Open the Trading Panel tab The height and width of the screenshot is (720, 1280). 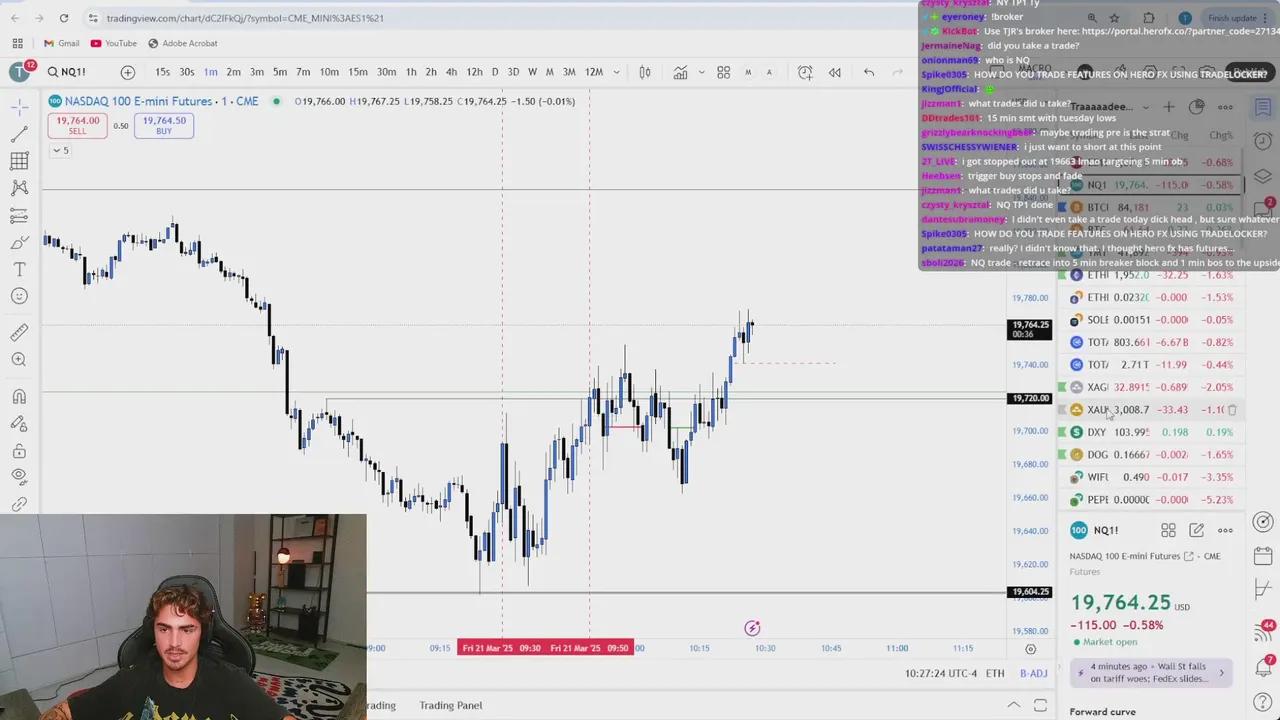click(x=451, y=705)
